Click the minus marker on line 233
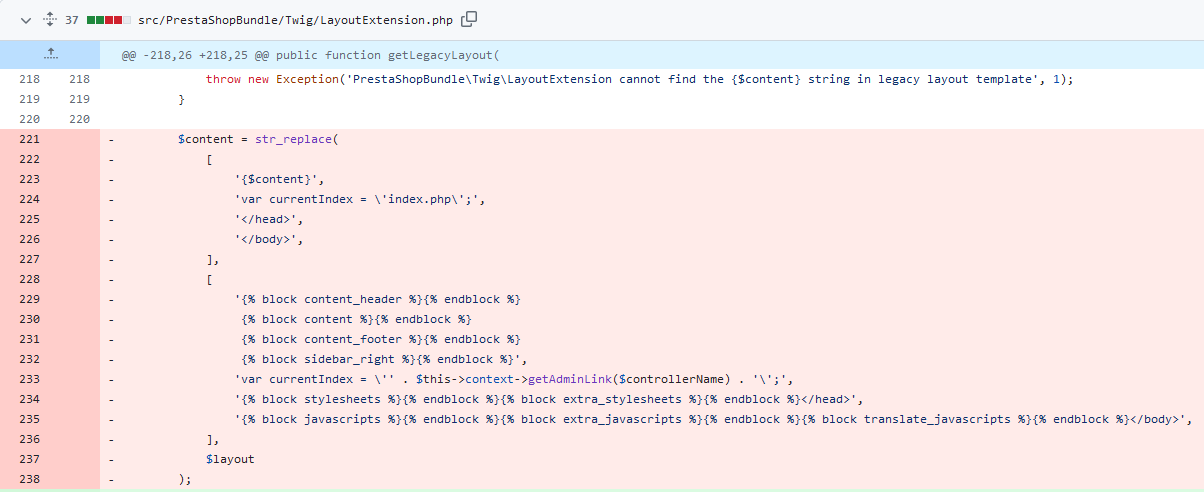Viewport: 1204px width, 492px height. tap(112, 380)
